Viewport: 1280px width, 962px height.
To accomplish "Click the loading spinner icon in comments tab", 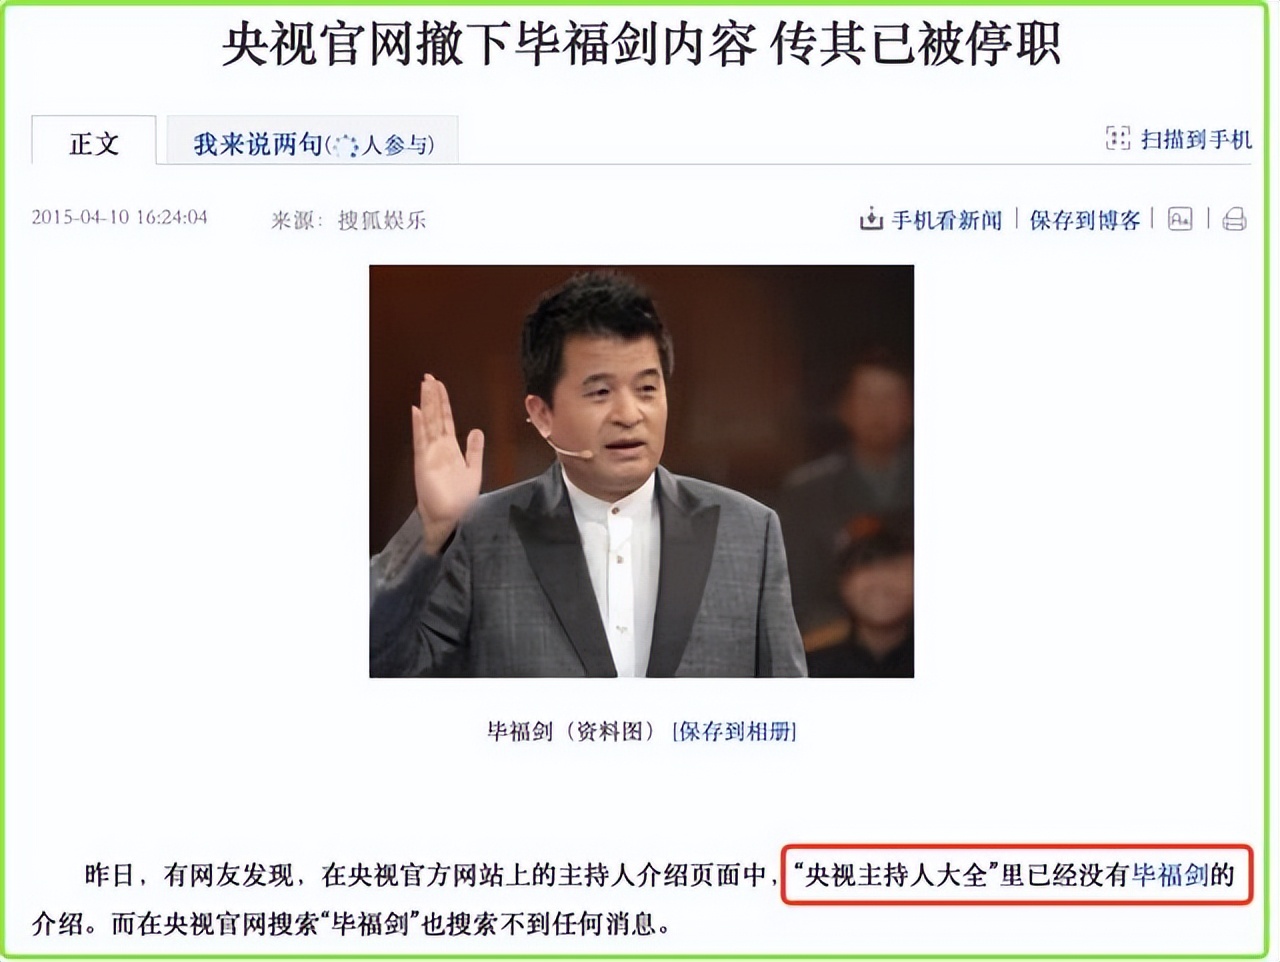I will pos(343,142).
